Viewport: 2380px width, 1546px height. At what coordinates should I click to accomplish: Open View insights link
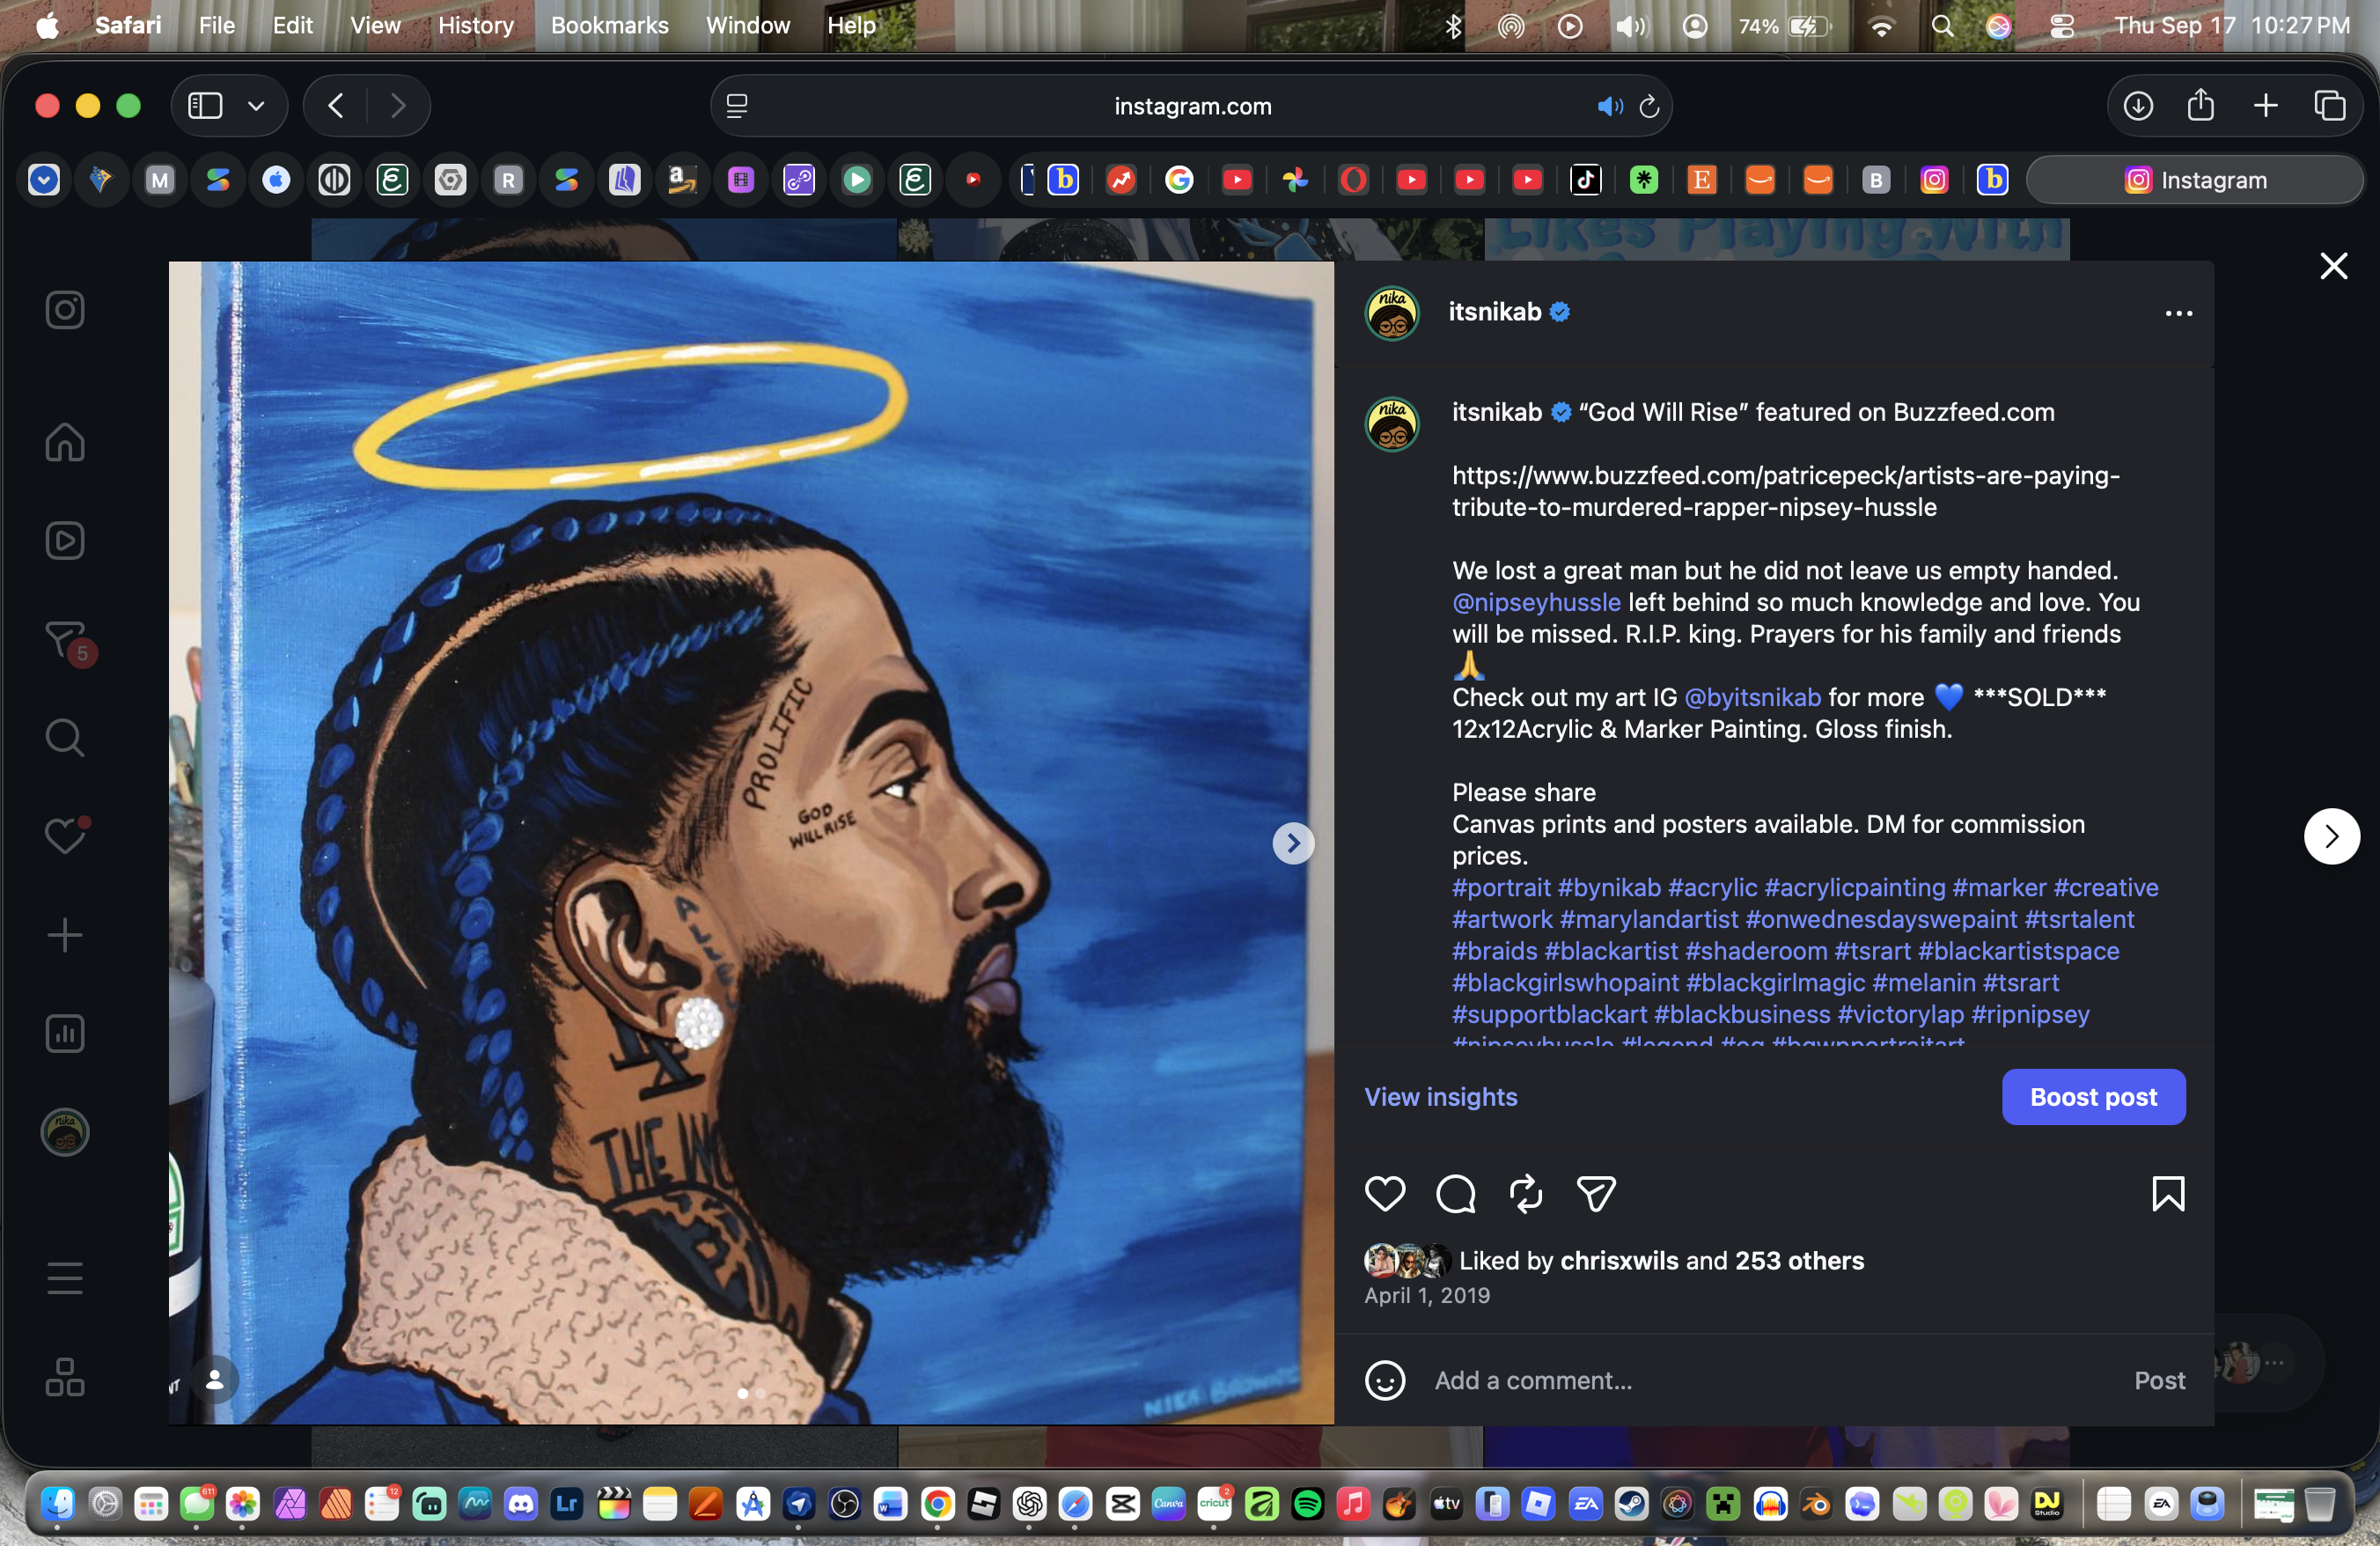1440,1097
